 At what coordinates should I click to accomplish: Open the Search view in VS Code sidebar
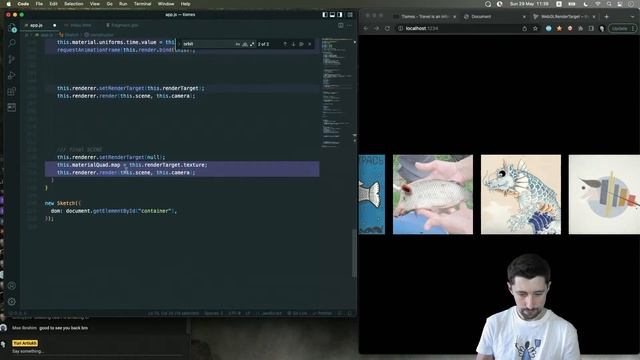coord(12,43)
